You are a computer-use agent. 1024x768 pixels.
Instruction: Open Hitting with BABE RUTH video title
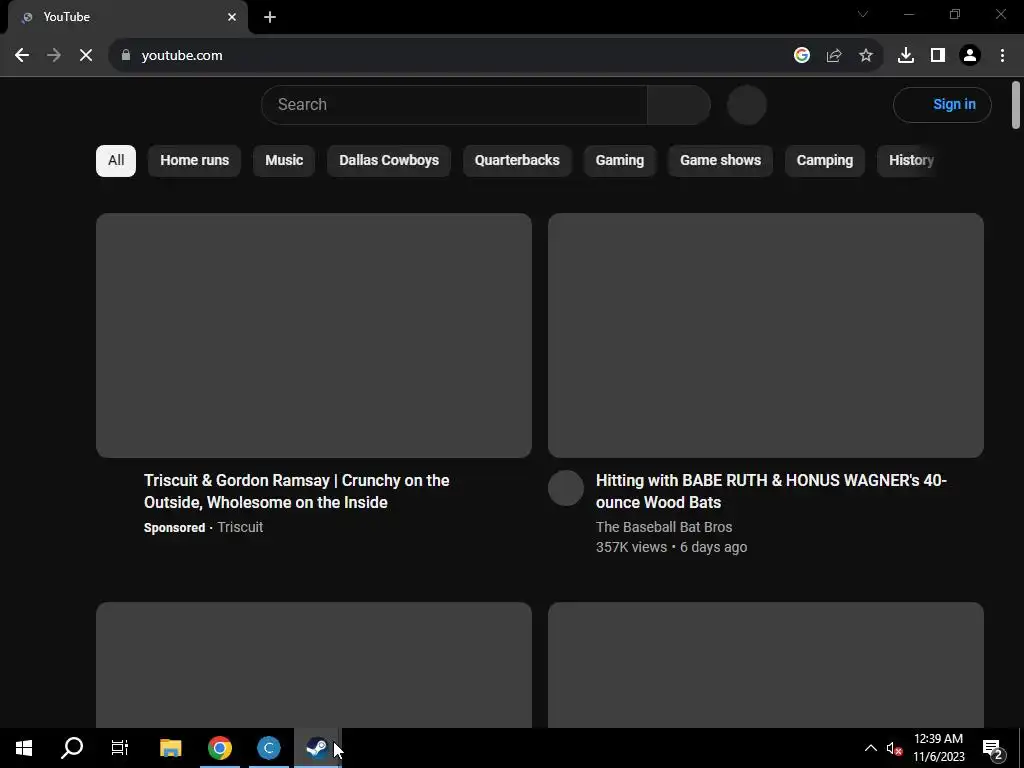[771, 491]
